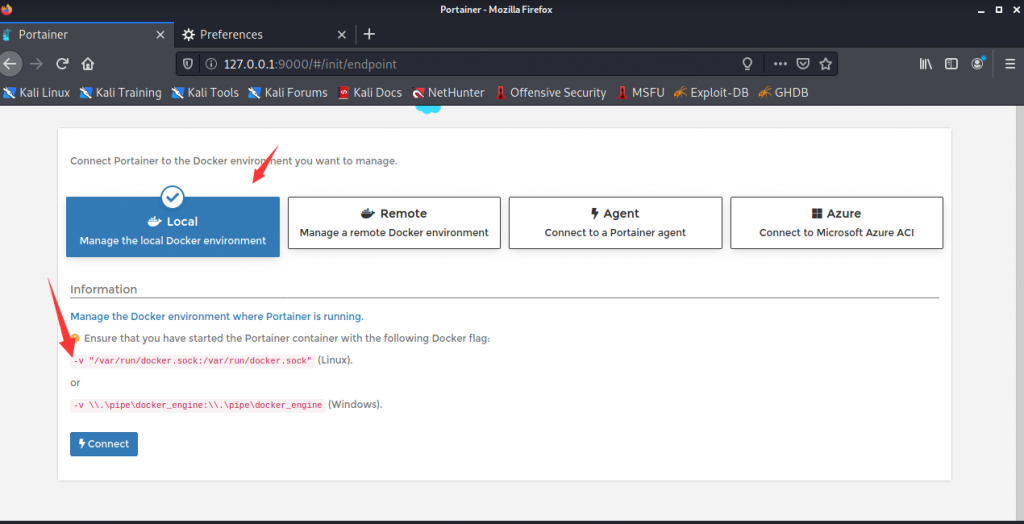Open the Library icon in toolbar

pyautogui.click(x=925, y=64)
